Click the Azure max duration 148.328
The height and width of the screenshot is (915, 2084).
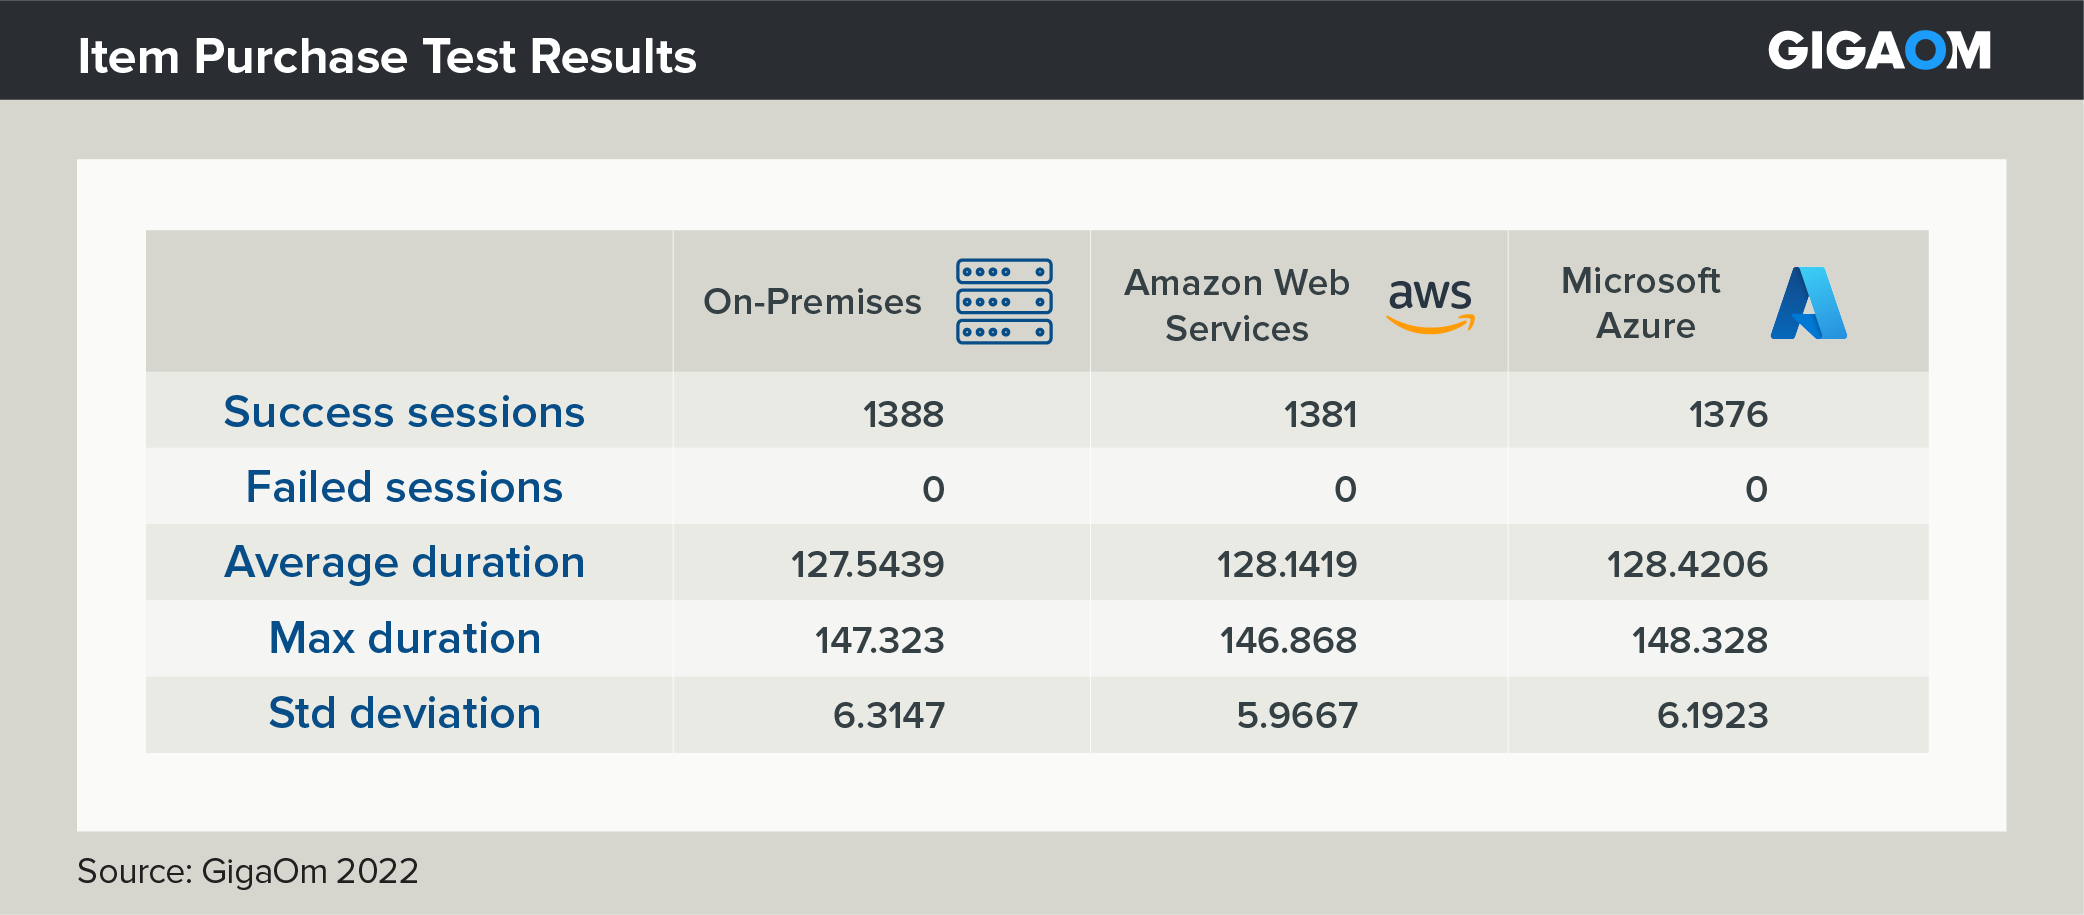(1699, 640)
